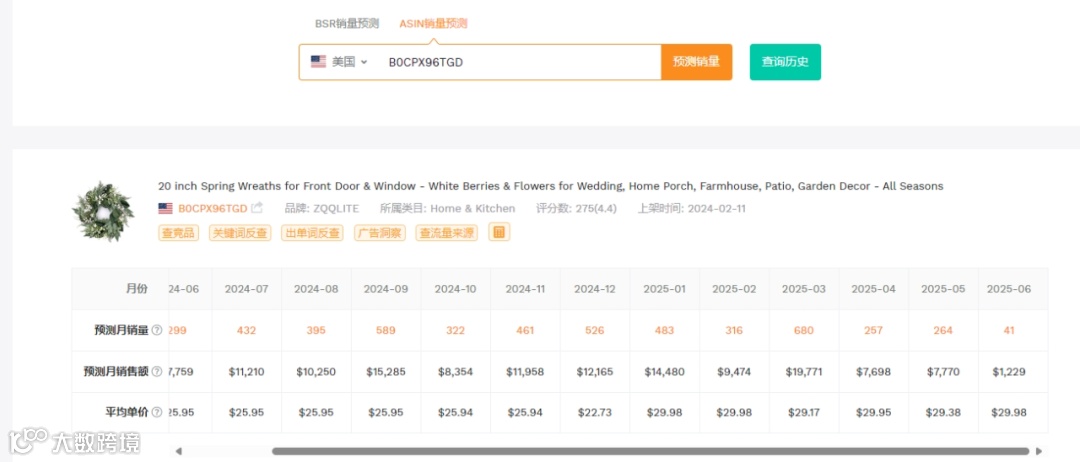Click the left arrow of the horizontal scrollbar
Image resolution: width=1080 pixels, height=462 pixels.
pyautogui.click(x=178, y=452)
